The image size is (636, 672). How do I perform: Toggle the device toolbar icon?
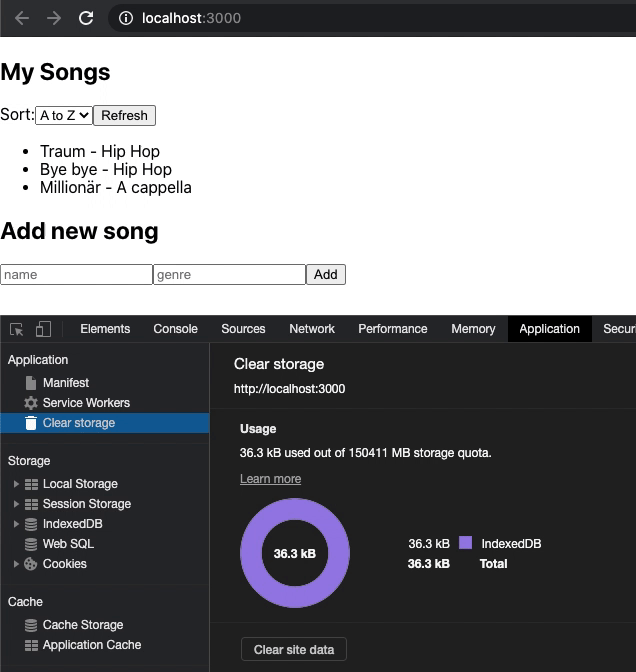[43, 329]
